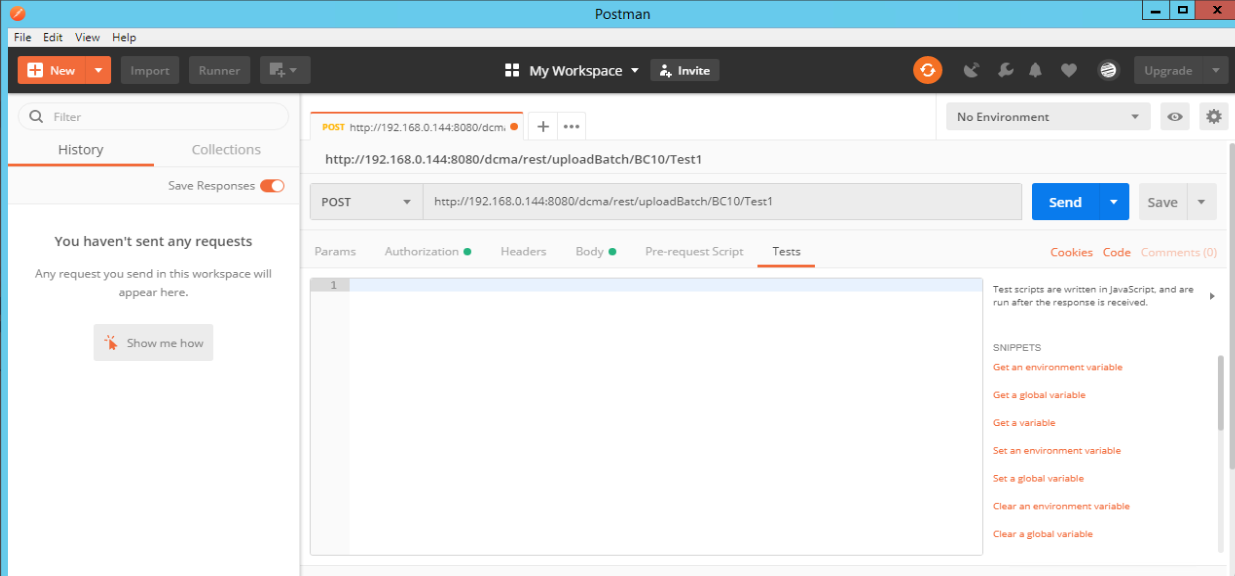Click the Upgrade button
The width and height of the screenshot is (1235, 576).
coord(1168,70)
